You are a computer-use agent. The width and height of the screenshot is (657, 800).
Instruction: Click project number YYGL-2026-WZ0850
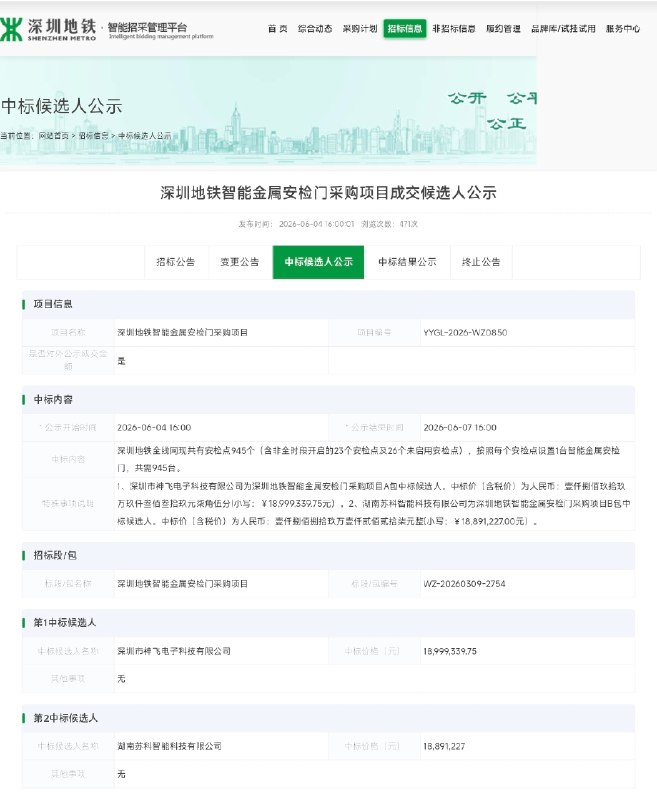[465, 333]
